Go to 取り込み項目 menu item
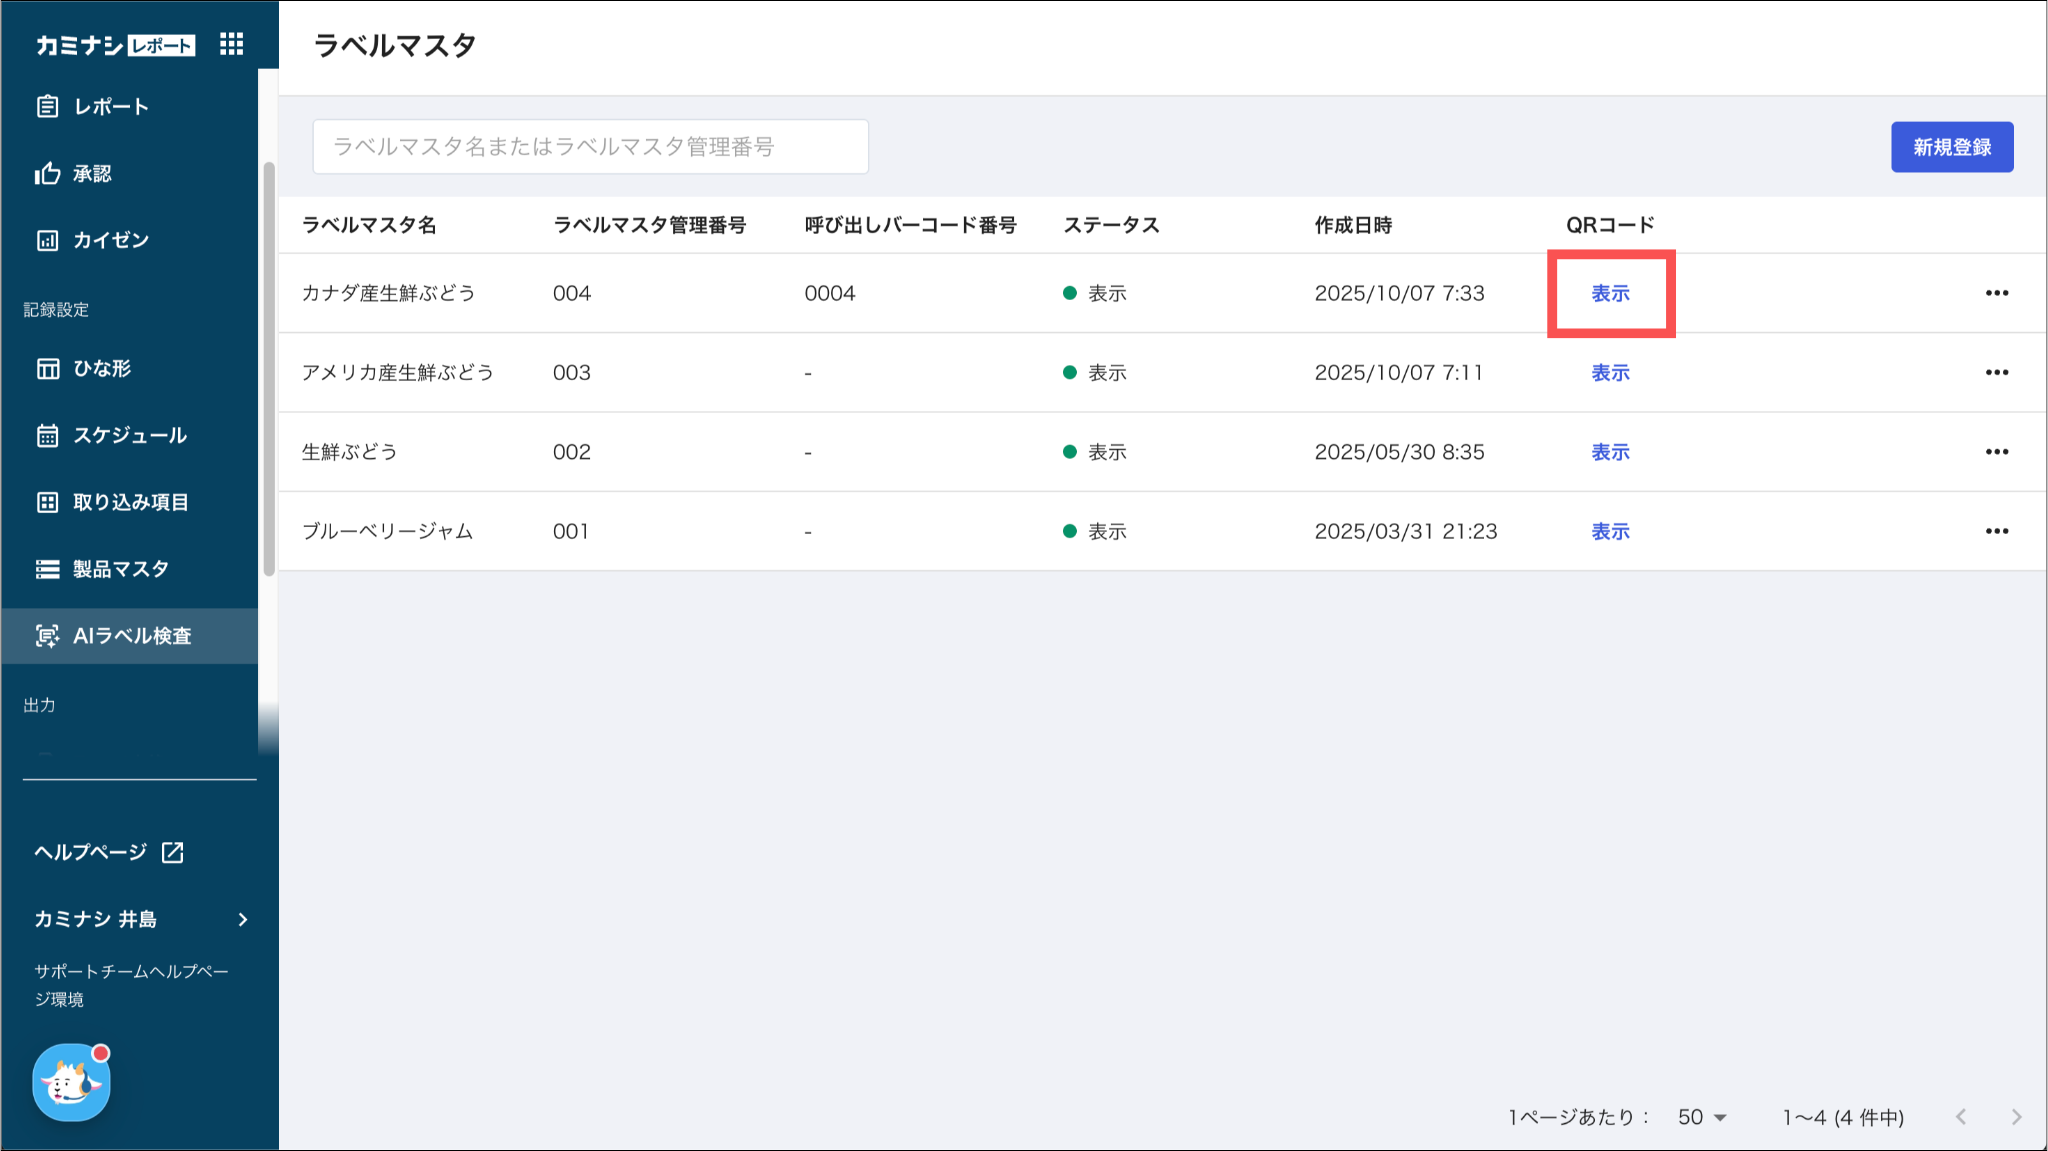The image size is (2048, 1151). tap(130, 502)
